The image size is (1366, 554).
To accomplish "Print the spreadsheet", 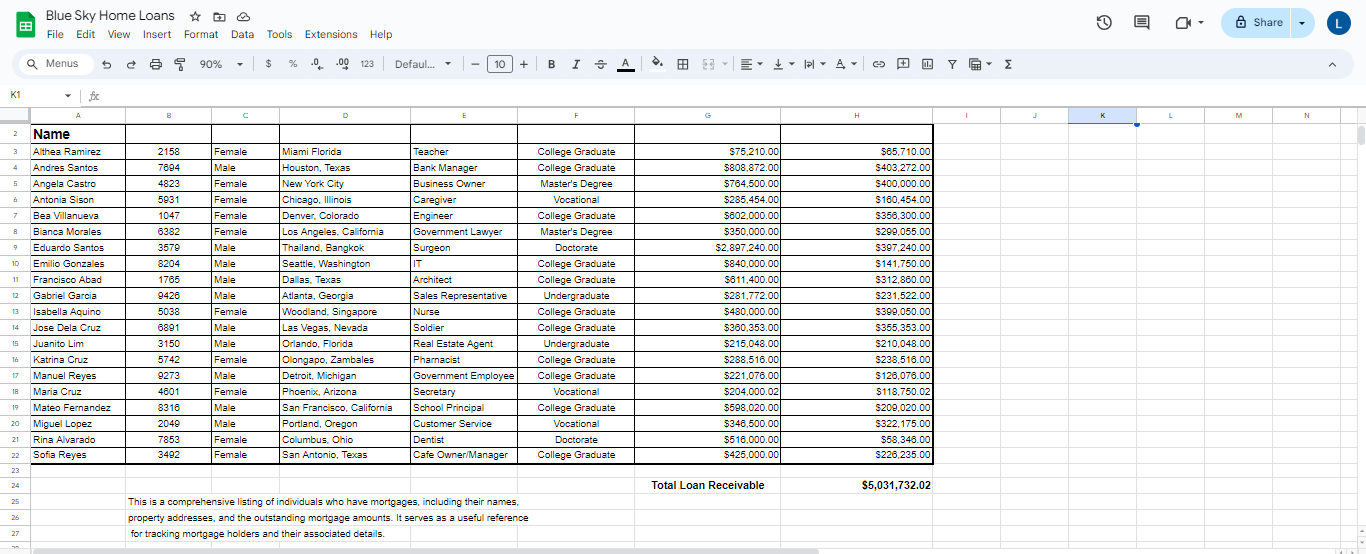I will [x=155, y=64].
